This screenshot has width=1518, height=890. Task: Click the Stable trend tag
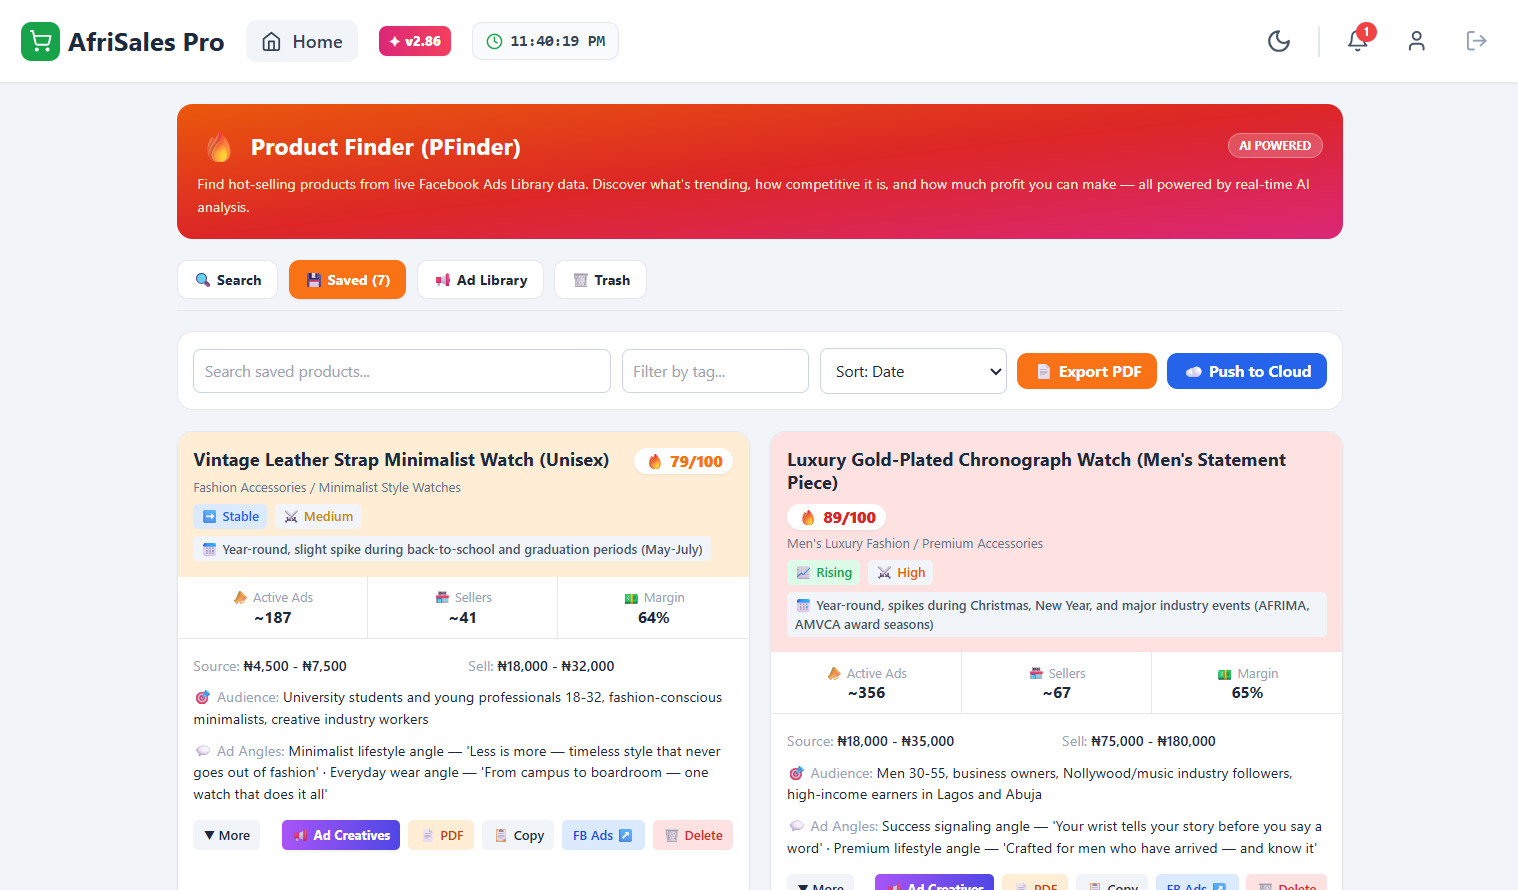click(x=230, y=516)
